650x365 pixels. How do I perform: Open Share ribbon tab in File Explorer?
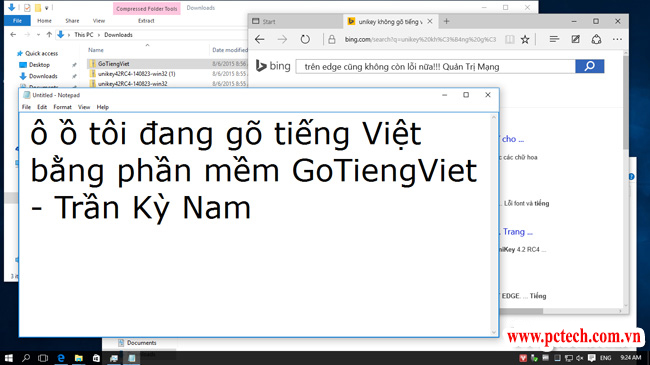[72, 21]
